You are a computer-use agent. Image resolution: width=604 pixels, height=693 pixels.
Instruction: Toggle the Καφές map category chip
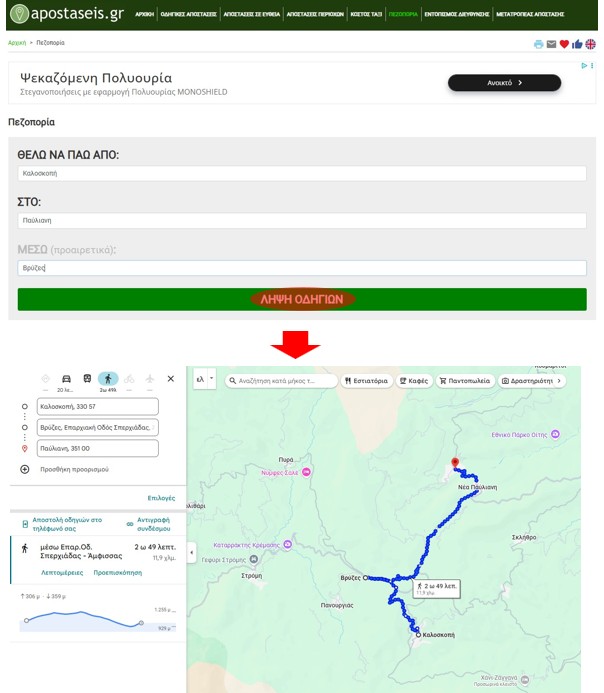point(414,381)
